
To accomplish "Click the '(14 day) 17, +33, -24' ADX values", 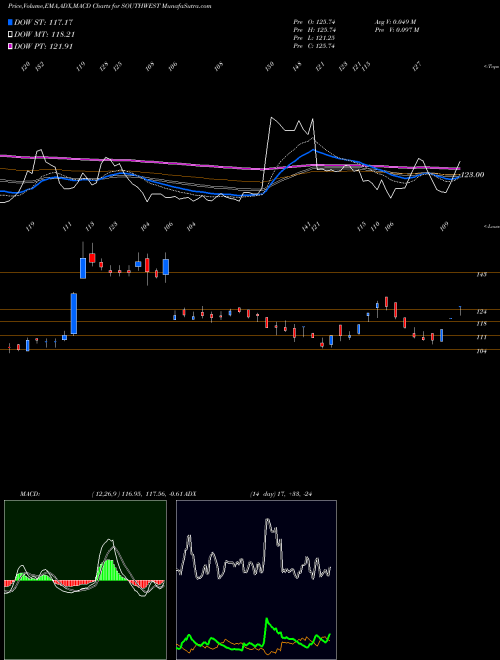I will (281, 494).
